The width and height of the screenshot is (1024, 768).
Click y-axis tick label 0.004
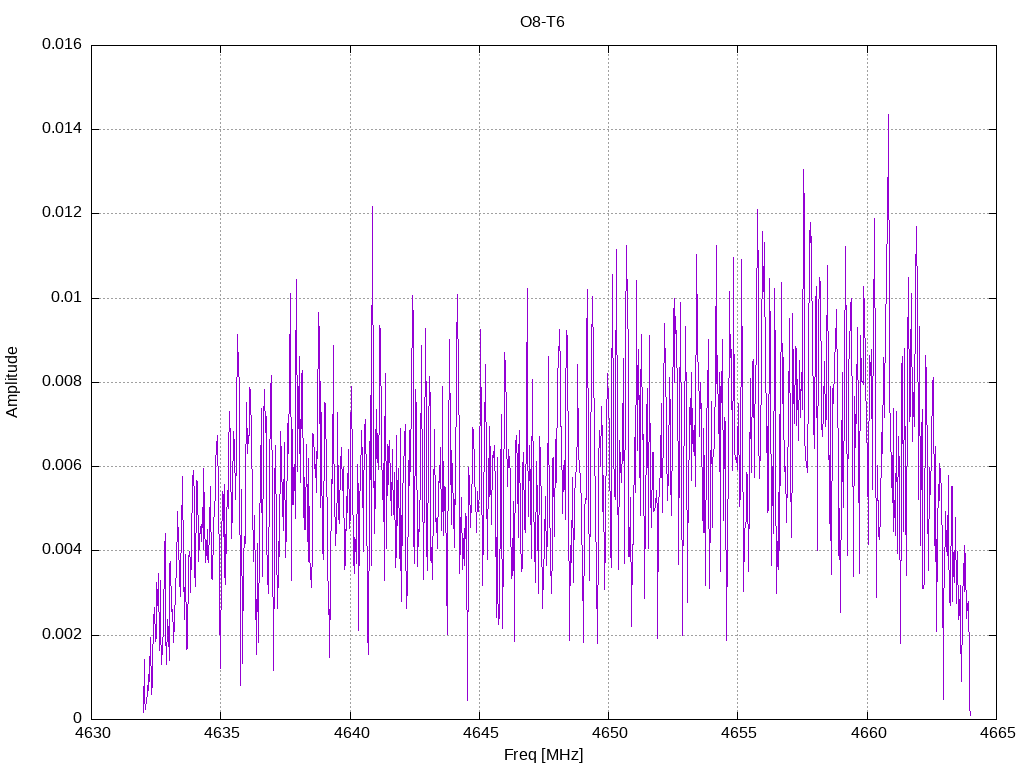[x=62, y=550]
